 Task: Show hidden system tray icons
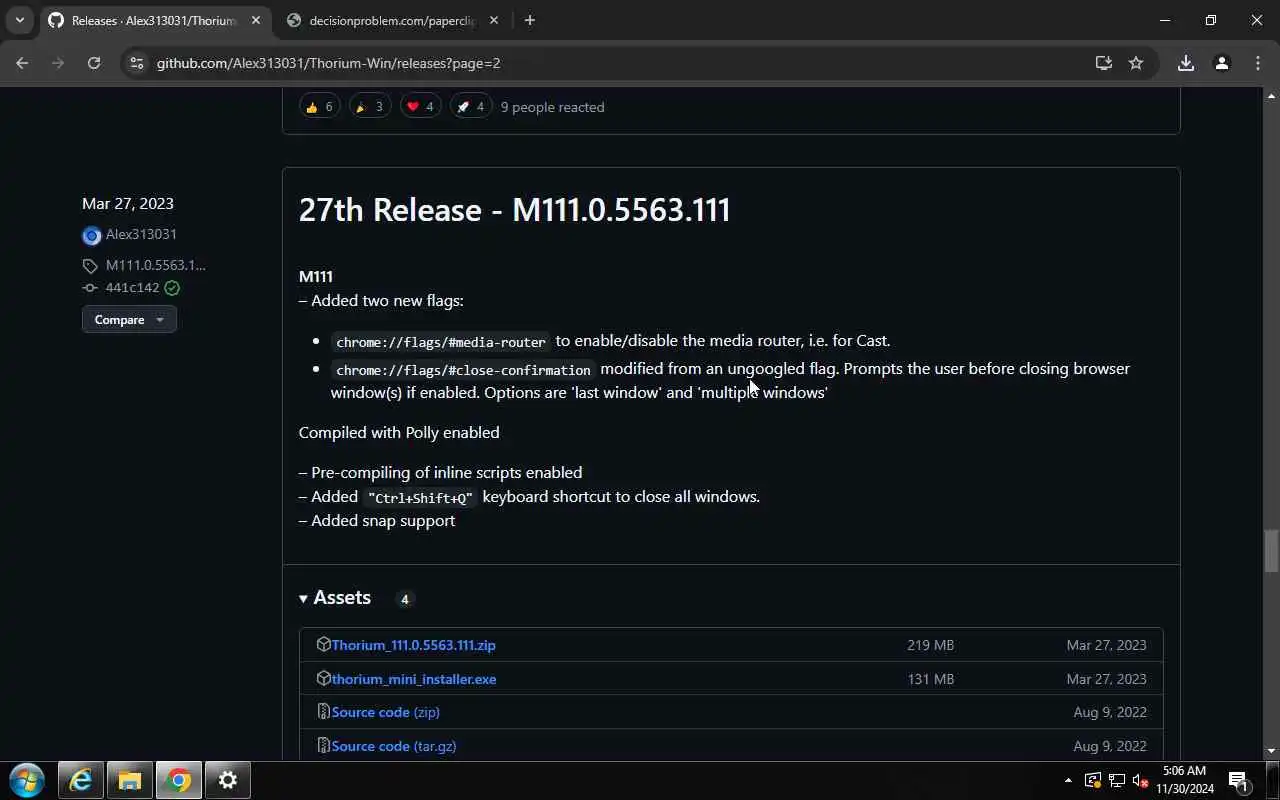click(1068, 780)
